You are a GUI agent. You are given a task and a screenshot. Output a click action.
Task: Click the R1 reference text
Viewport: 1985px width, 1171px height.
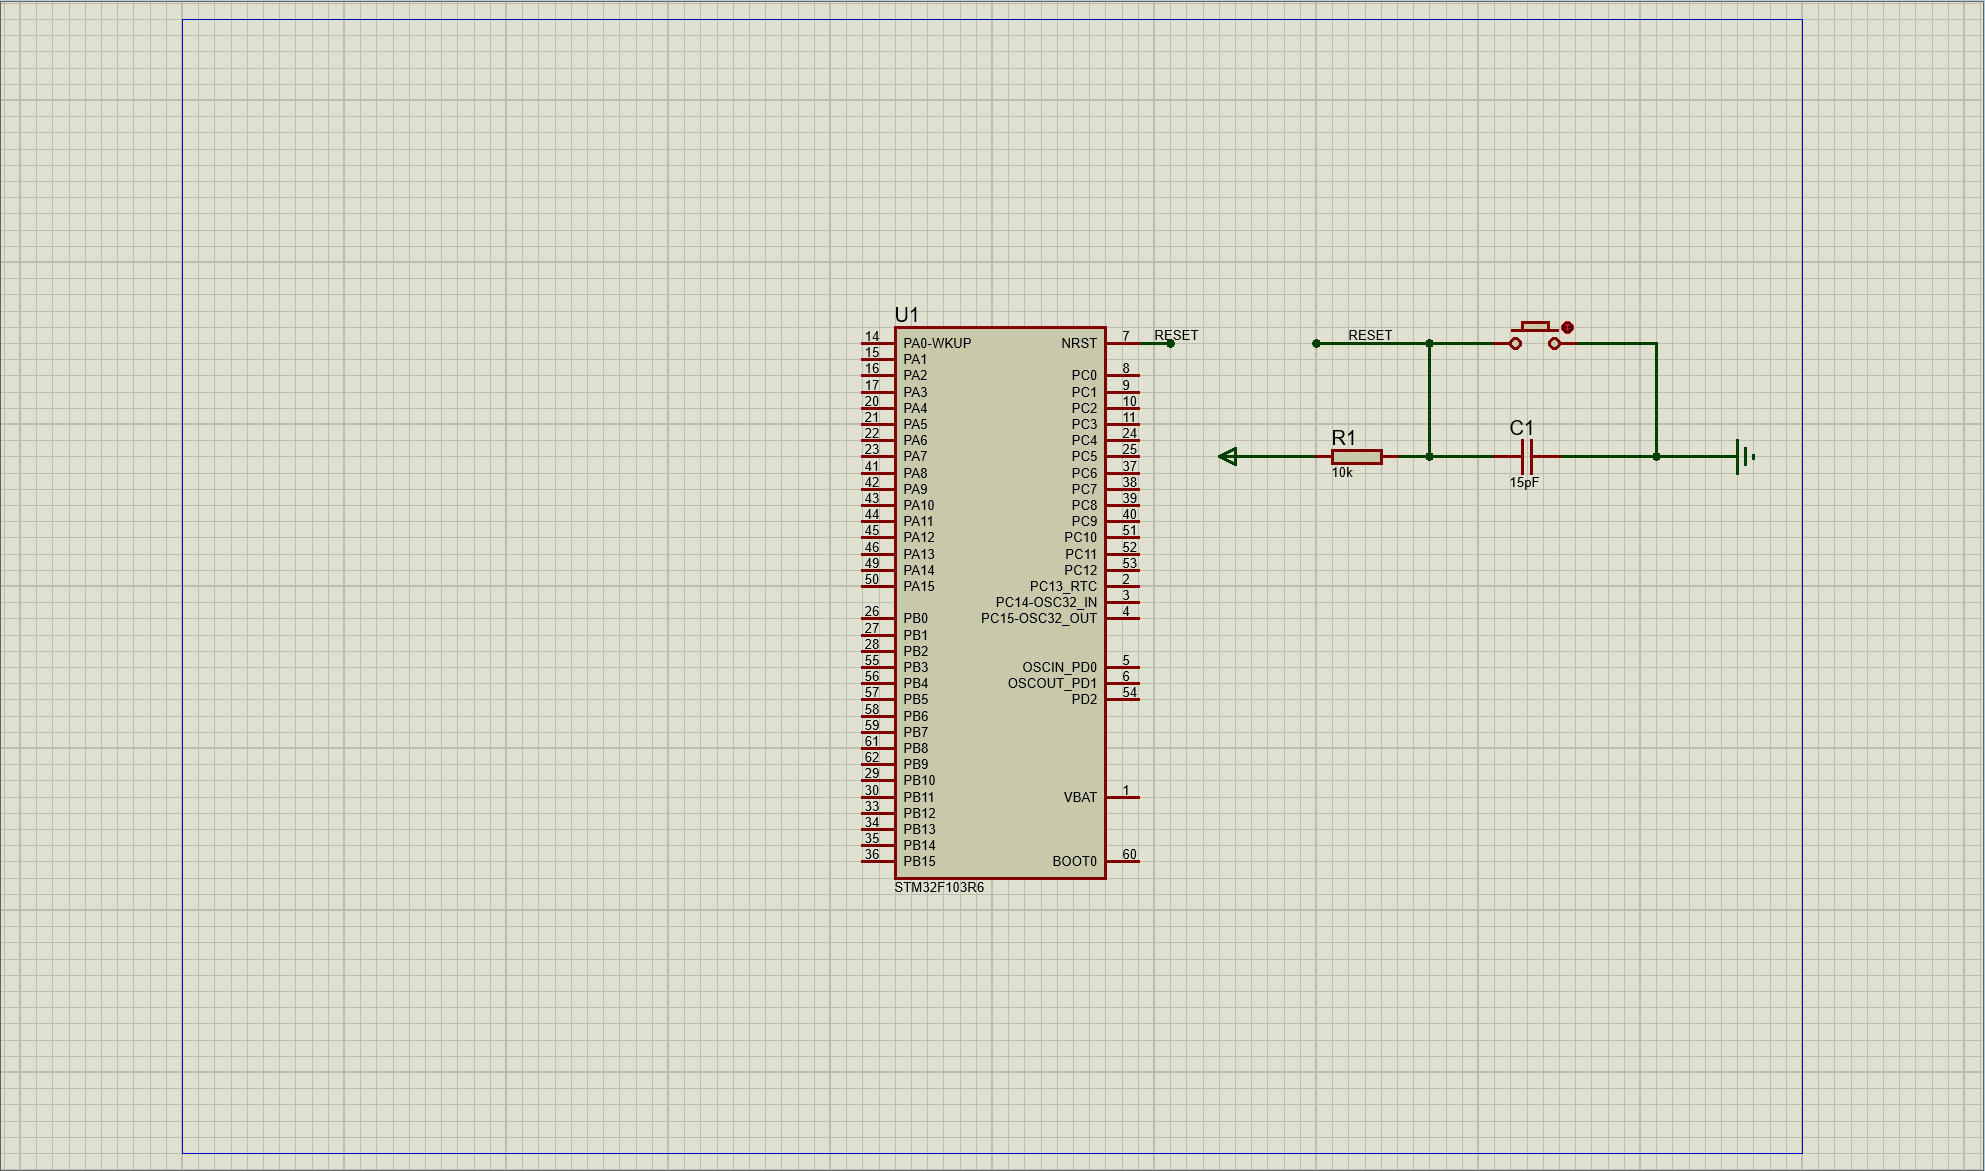1343,438
